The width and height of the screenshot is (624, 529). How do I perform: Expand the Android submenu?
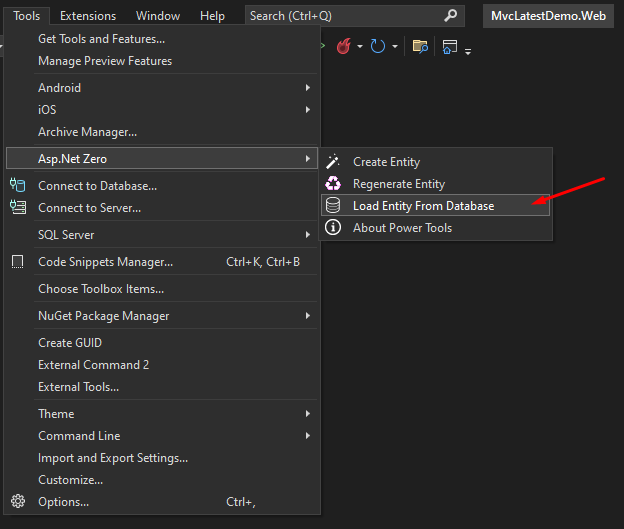click(162, 88)
